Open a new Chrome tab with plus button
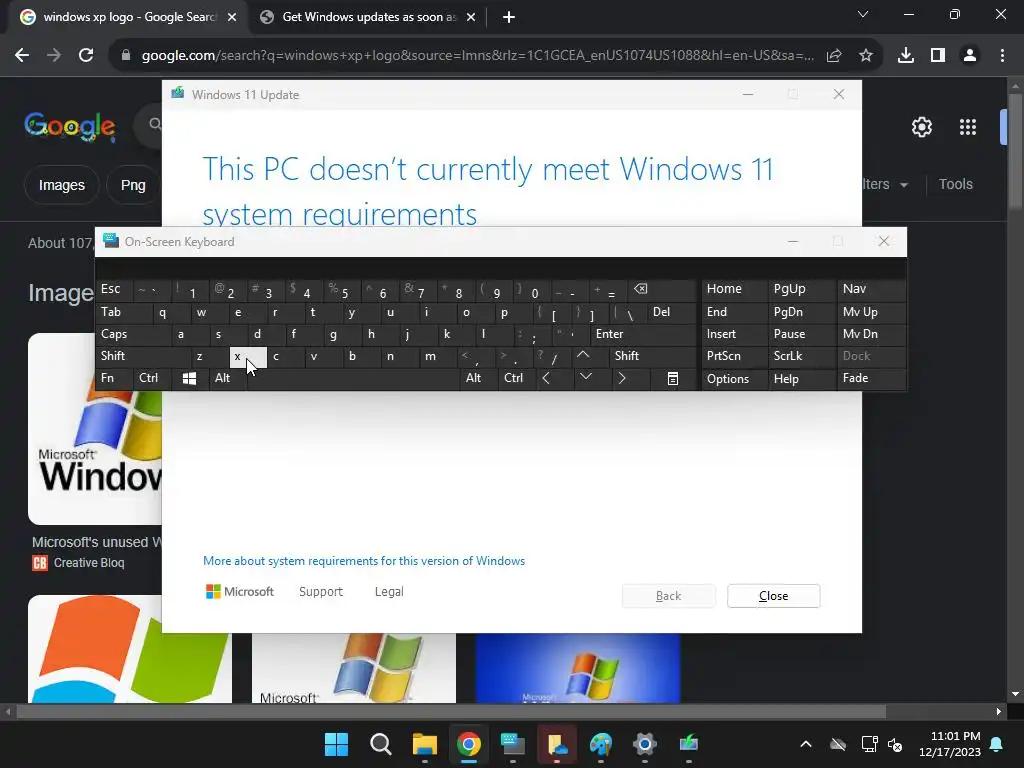 tap(509, 17)
